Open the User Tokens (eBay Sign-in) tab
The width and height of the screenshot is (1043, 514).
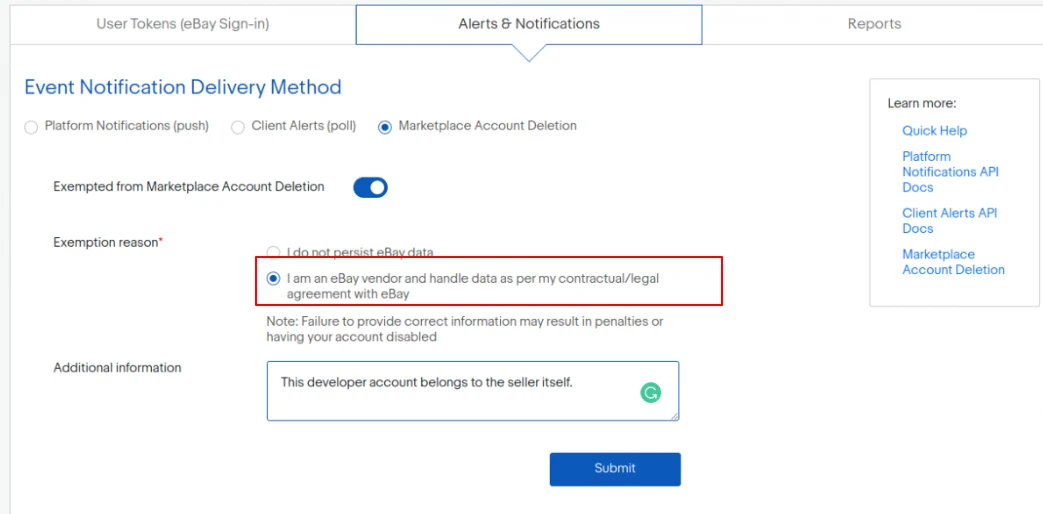pos(182,24)
